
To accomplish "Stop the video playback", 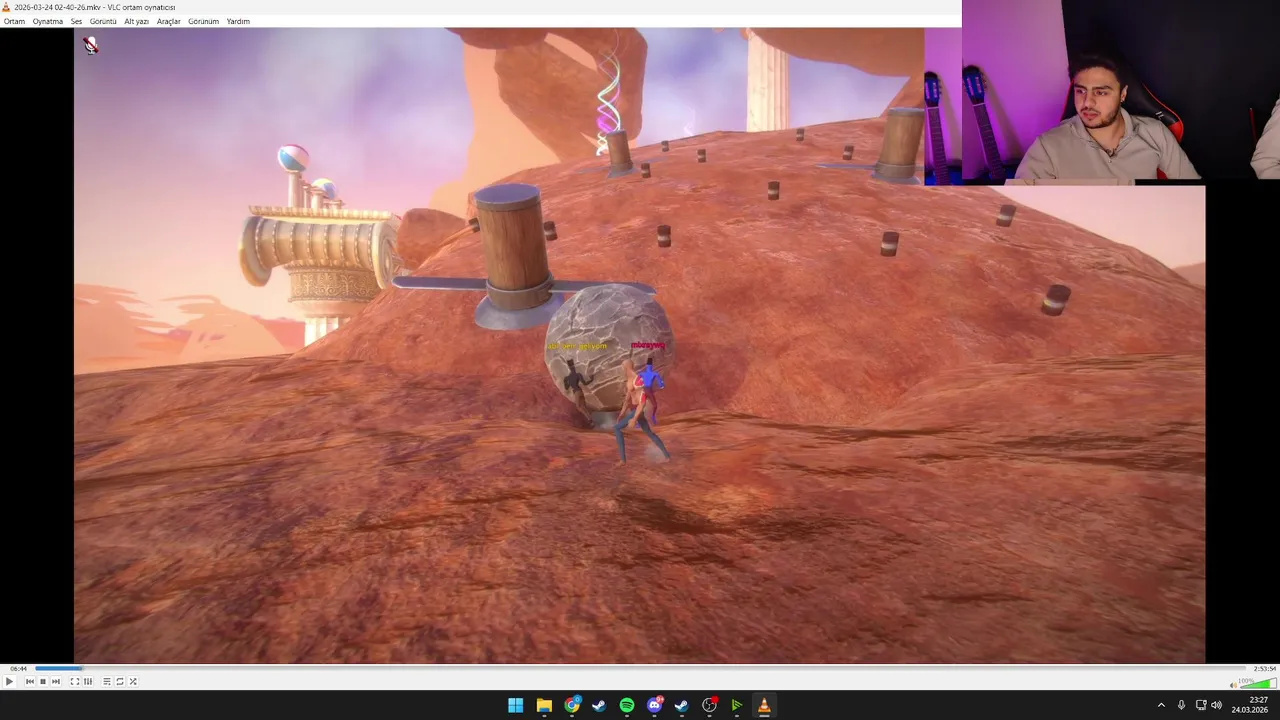I will [42, 681].
